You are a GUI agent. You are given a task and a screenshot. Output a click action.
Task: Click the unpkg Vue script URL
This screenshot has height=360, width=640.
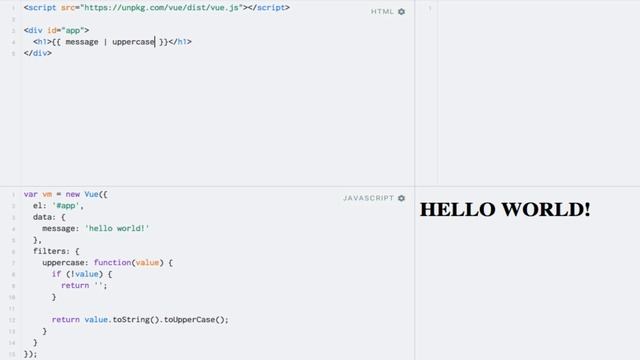point(163,7)
